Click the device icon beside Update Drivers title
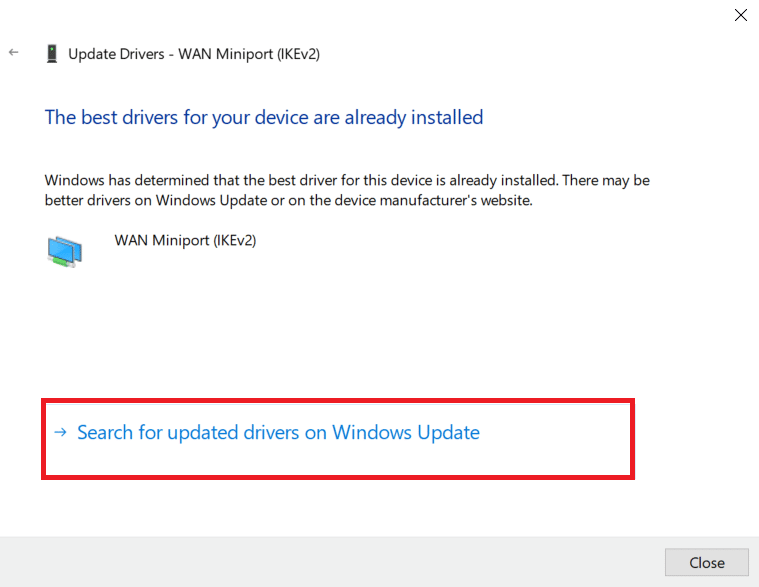 (52, 54)
